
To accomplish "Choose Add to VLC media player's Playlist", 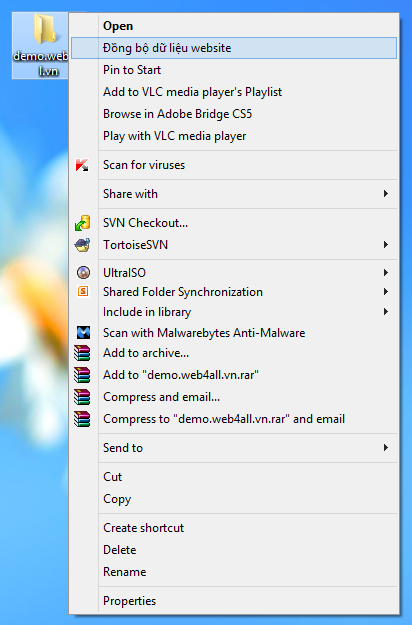I will coord(234,92).
